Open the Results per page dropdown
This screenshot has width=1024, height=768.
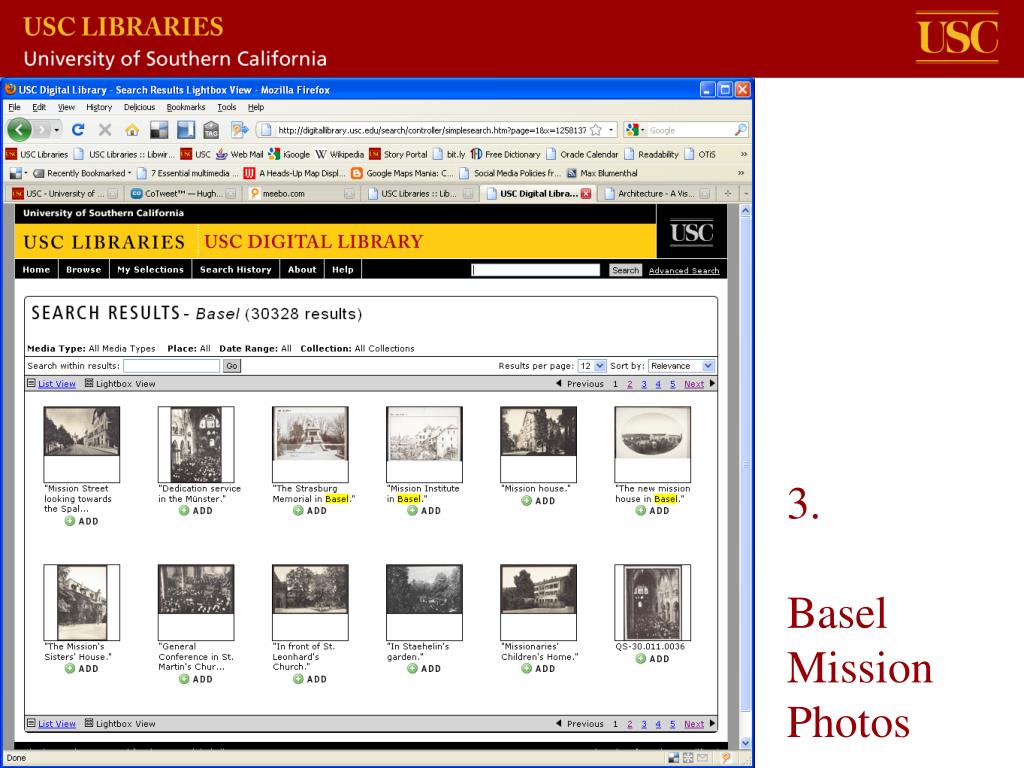point(592,366)
